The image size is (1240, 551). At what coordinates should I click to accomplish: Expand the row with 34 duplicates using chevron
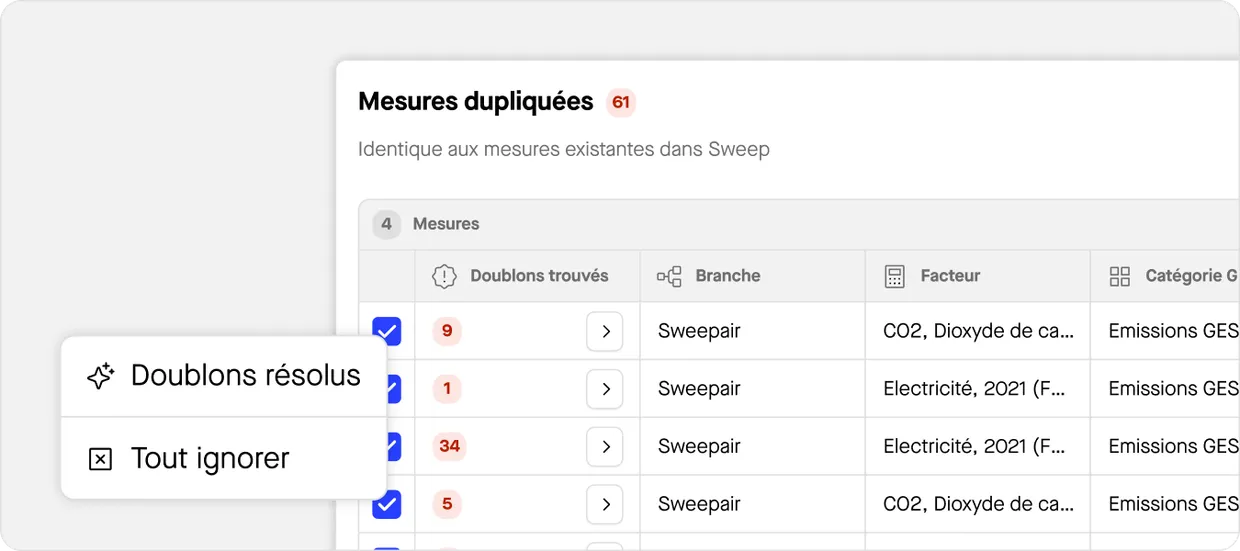[x=605, y=447]
